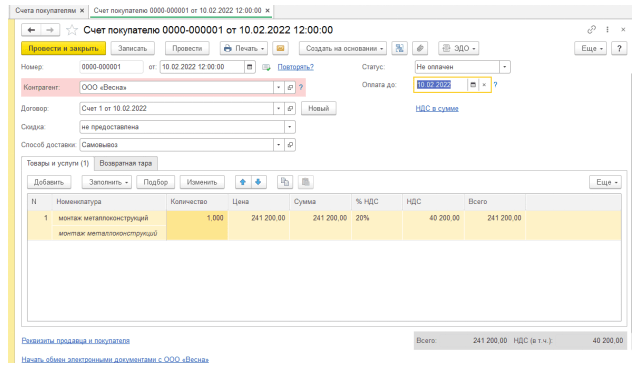
Task: Click the Оплата до date field
Action: [x=441, y=85]
